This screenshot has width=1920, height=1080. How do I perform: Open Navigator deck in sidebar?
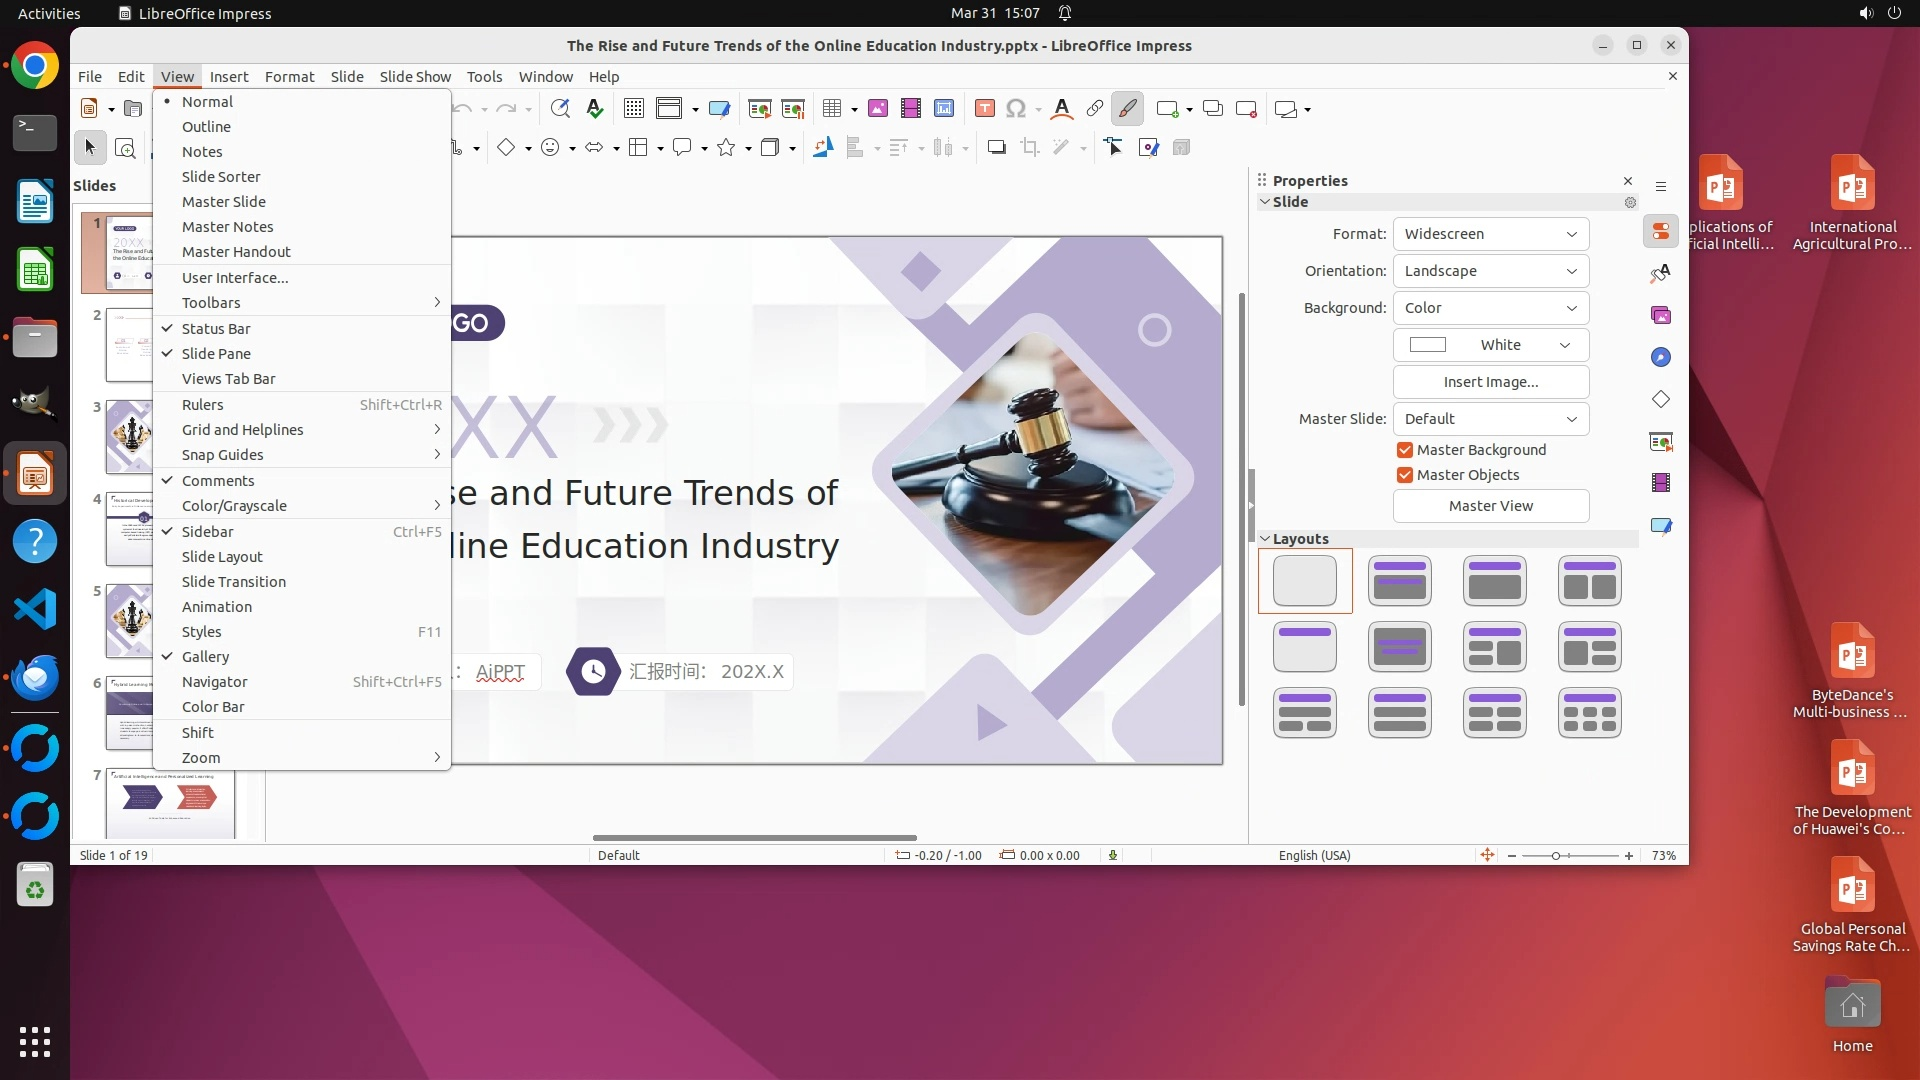1660,358
